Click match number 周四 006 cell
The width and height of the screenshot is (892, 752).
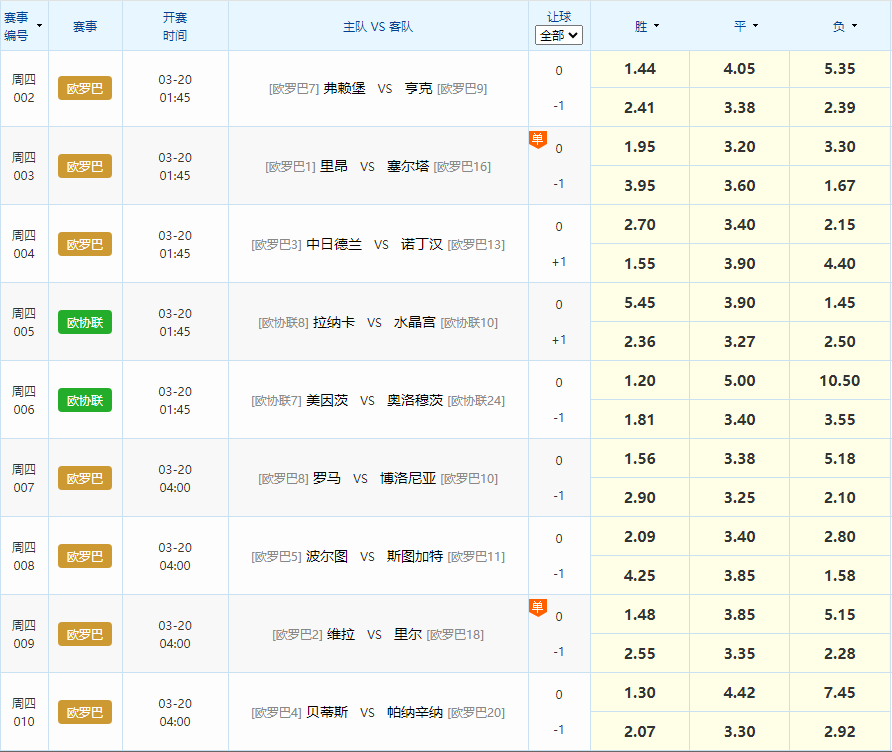(24, 400)
